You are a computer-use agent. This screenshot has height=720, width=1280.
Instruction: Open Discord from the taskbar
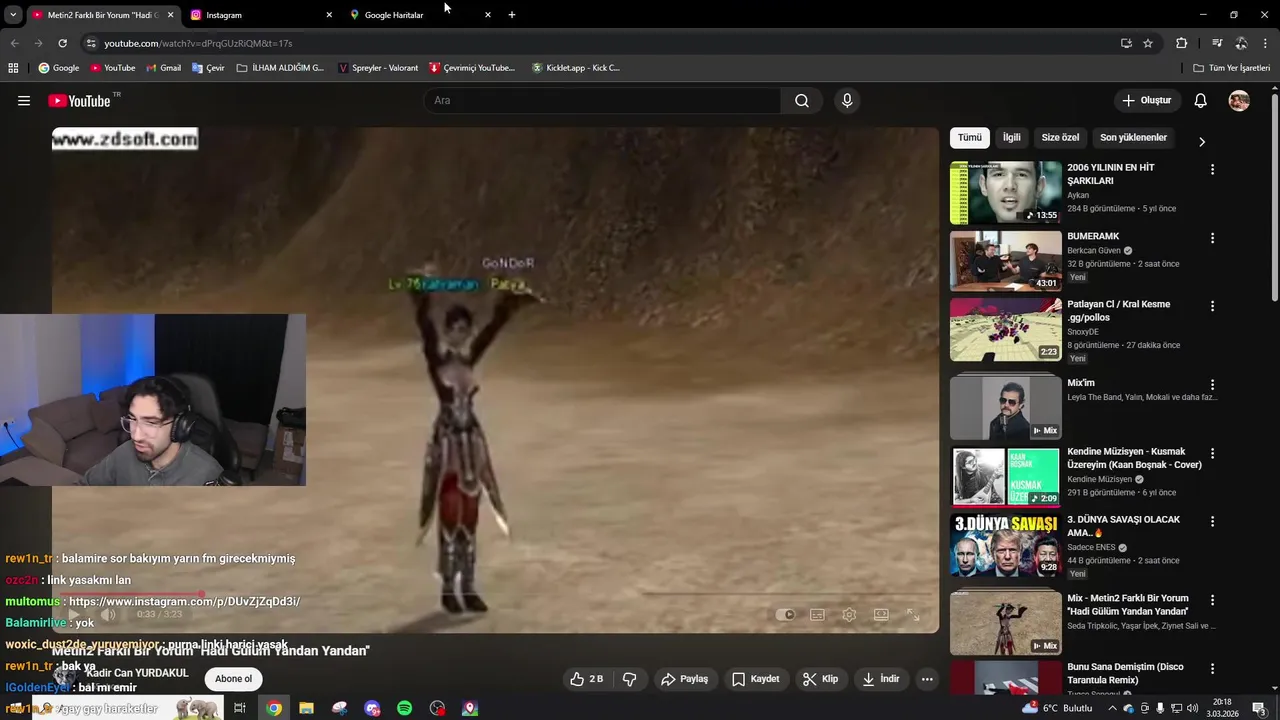[x=372, y=708]
